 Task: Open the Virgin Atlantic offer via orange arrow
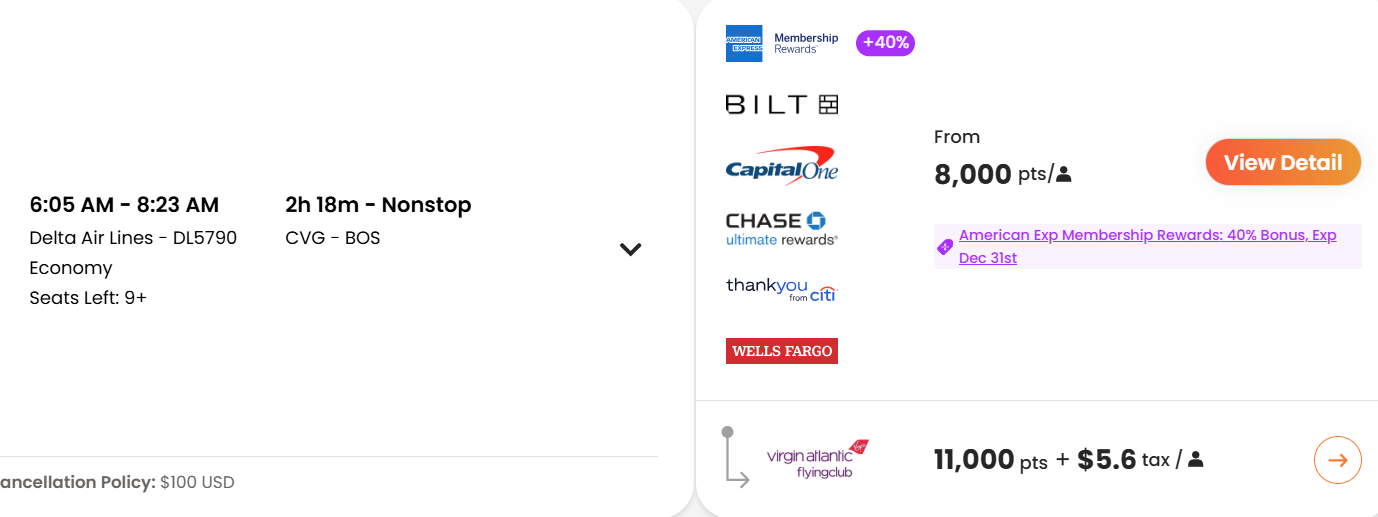click(x=1337, y=460)
